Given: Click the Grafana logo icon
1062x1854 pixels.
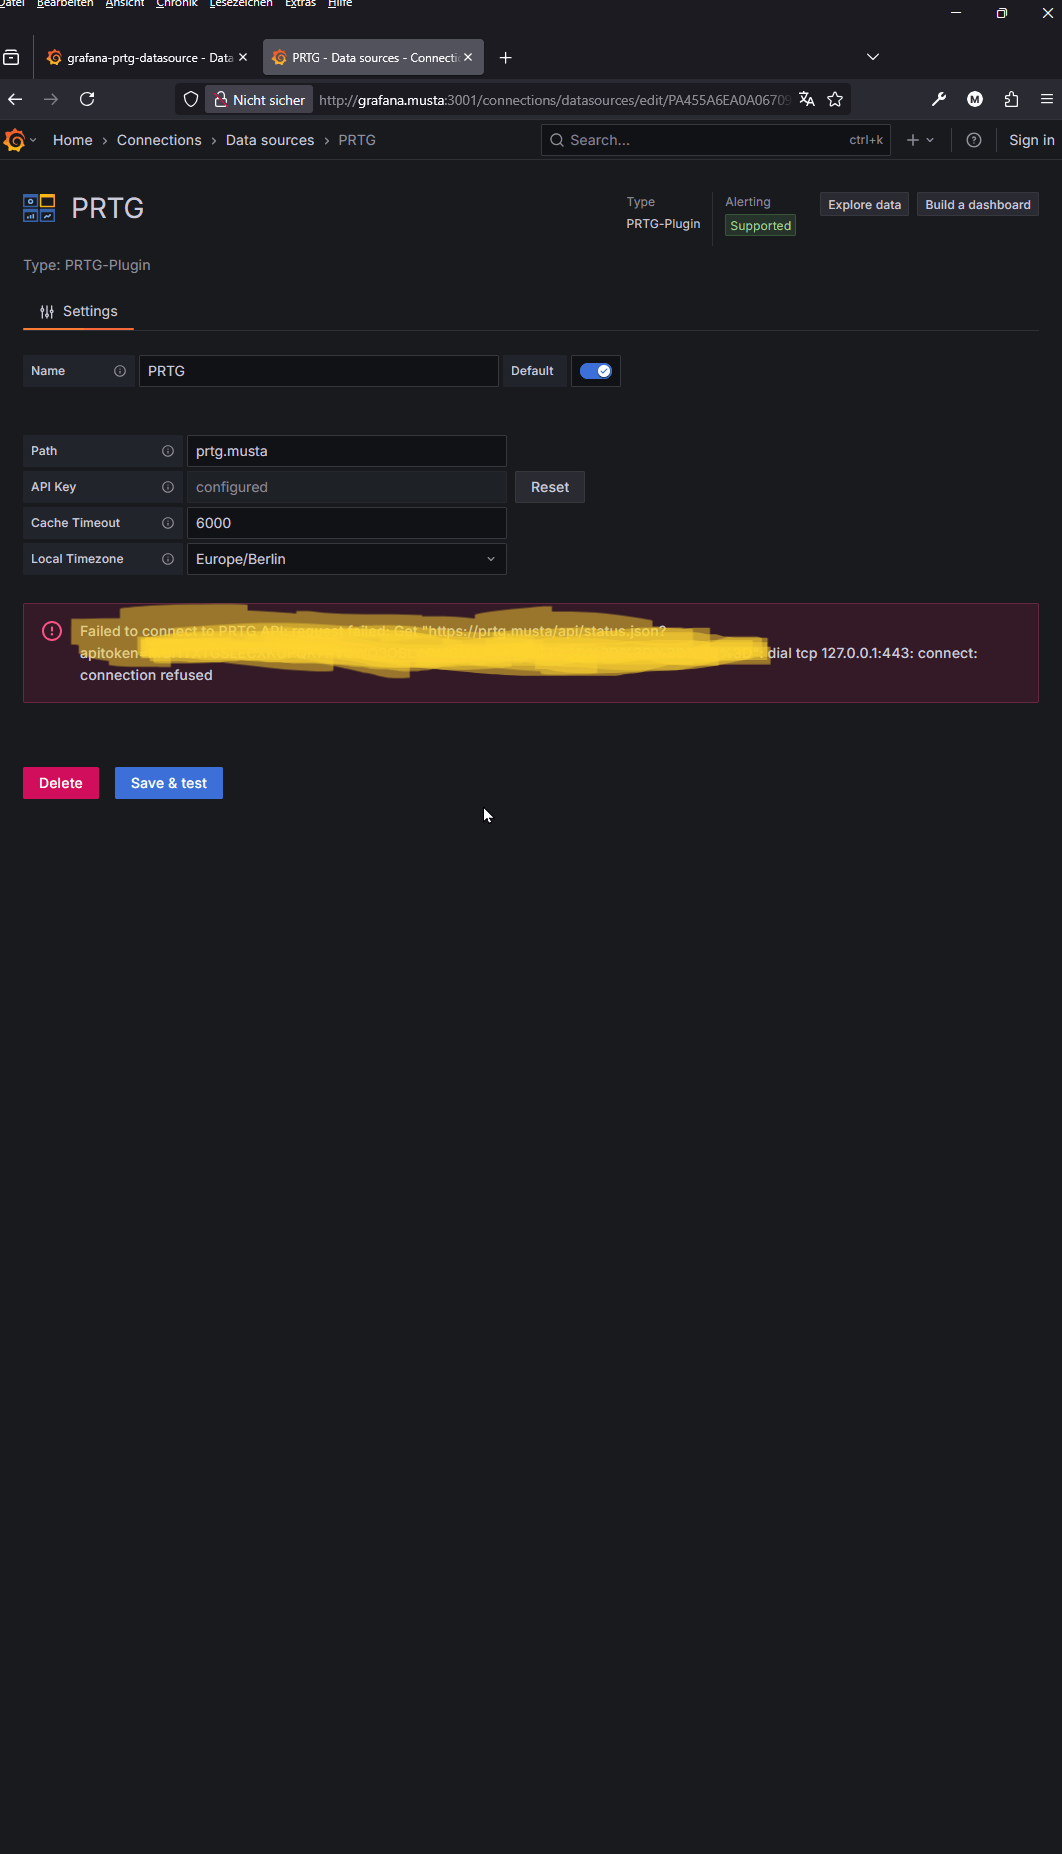Looking at the screenshot, I should [14, 140].
